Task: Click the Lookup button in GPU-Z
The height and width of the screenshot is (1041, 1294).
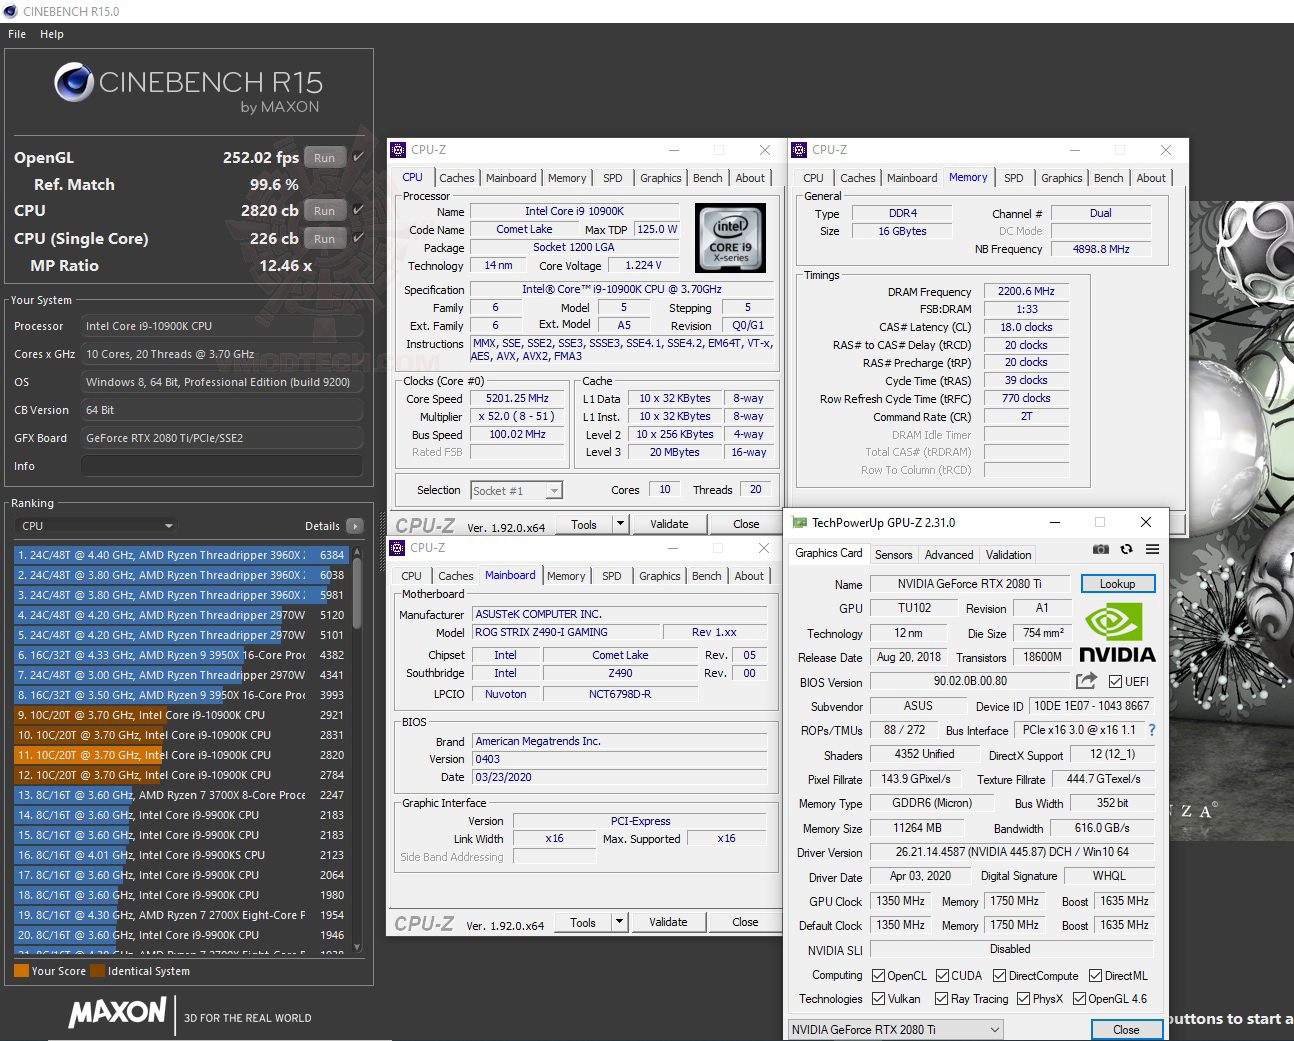Action: (x=1117, y=584)
